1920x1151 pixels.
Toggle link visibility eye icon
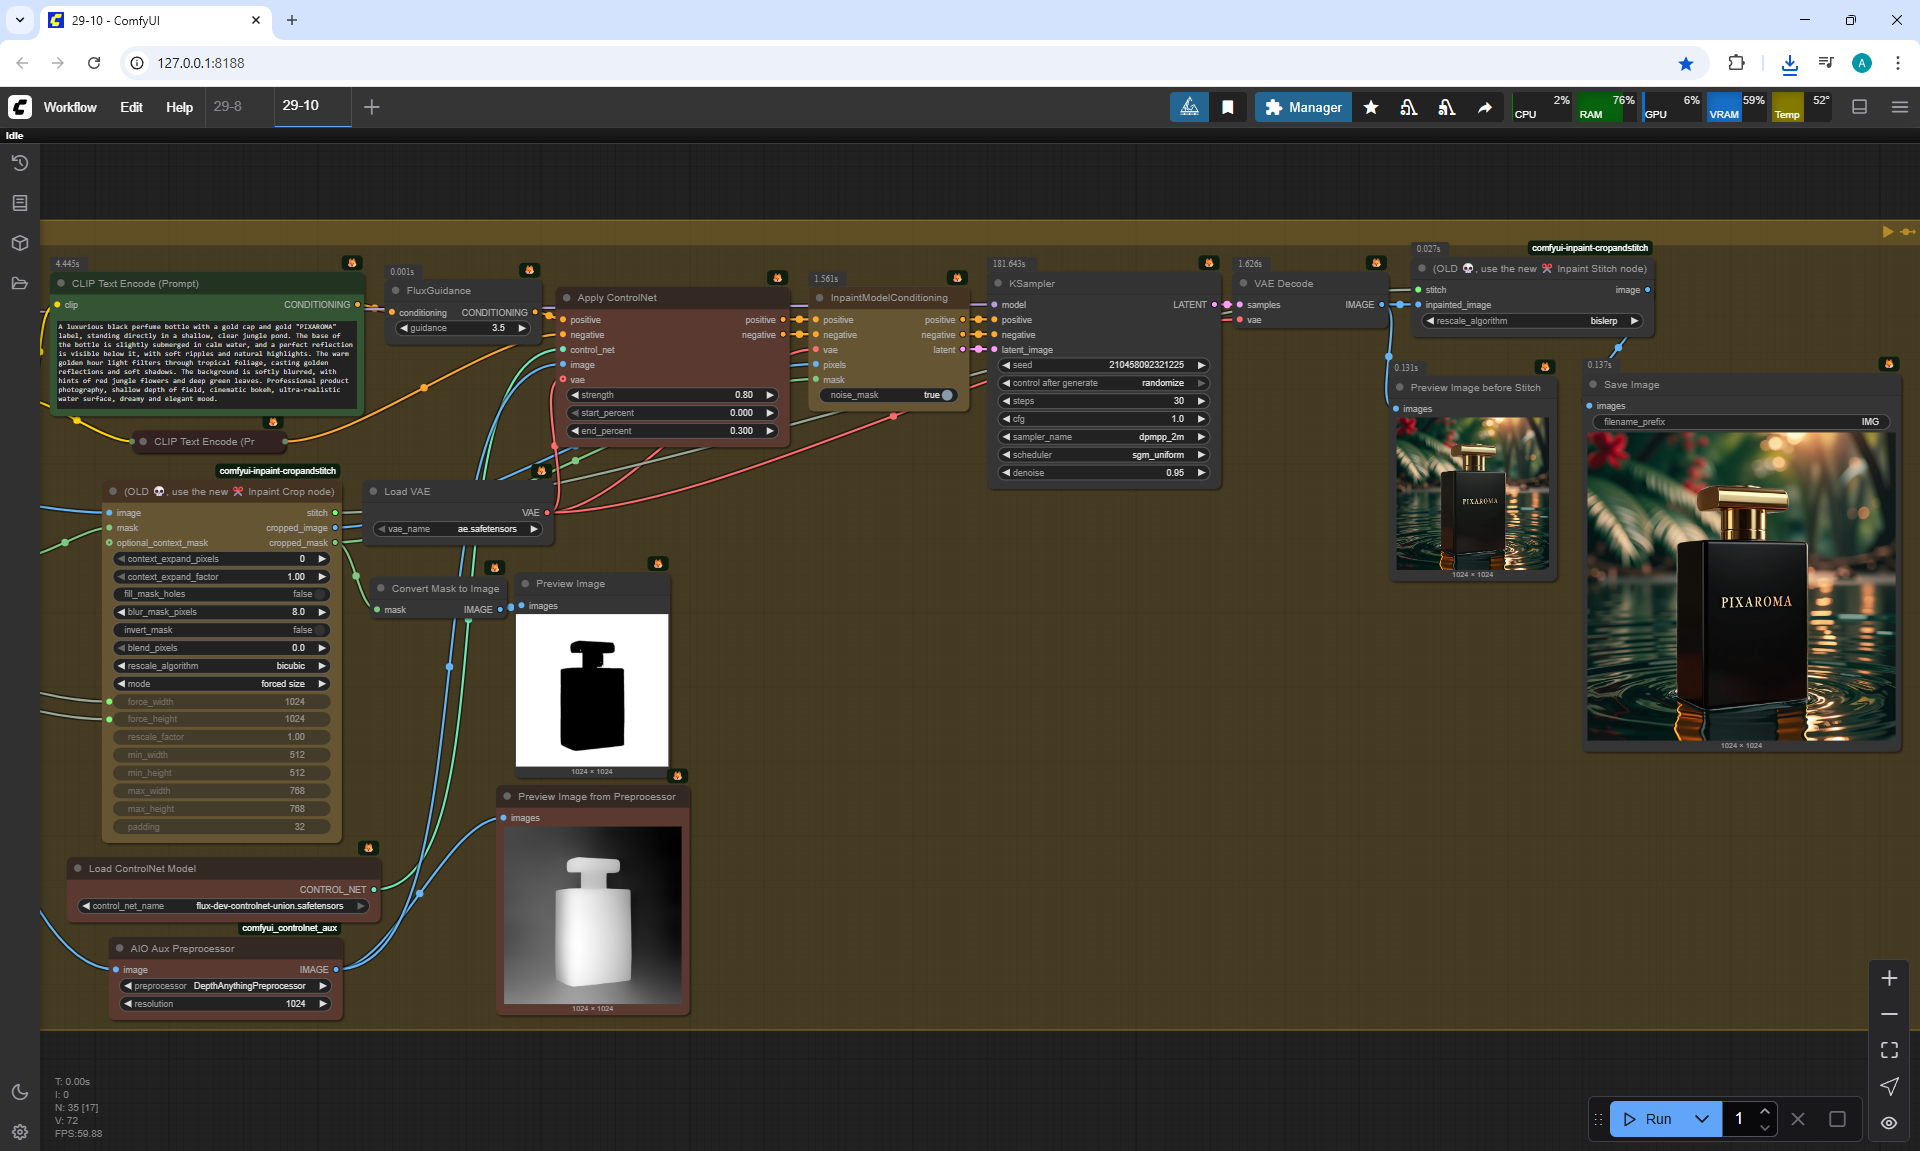(1889, 1123)
